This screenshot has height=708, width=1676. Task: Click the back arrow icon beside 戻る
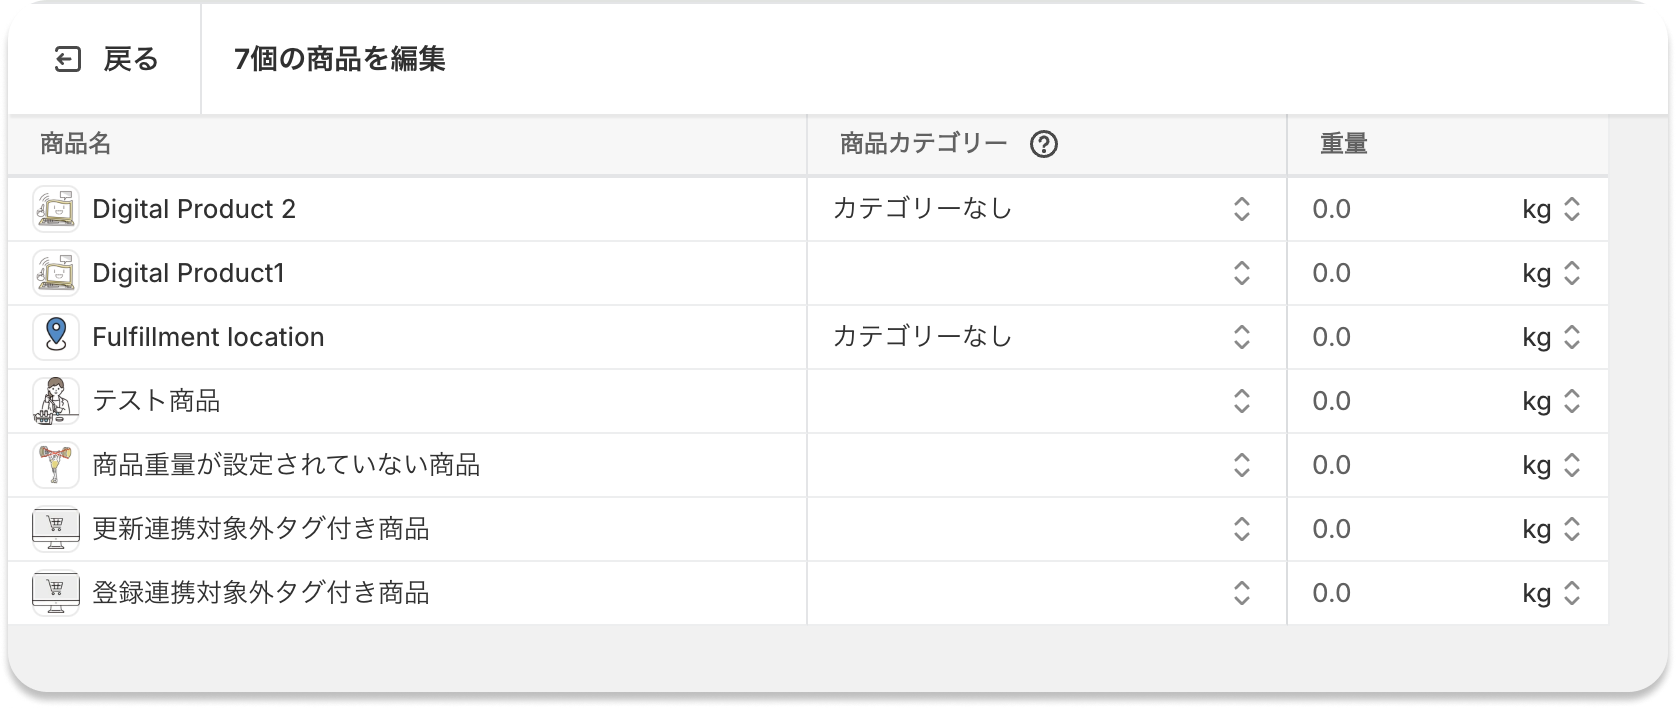click(x=67, y=60)
